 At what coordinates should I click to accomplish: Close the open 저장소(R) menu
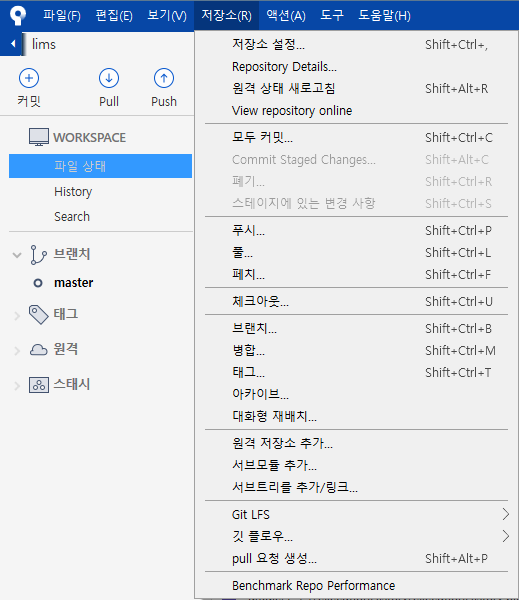(227, 15)
